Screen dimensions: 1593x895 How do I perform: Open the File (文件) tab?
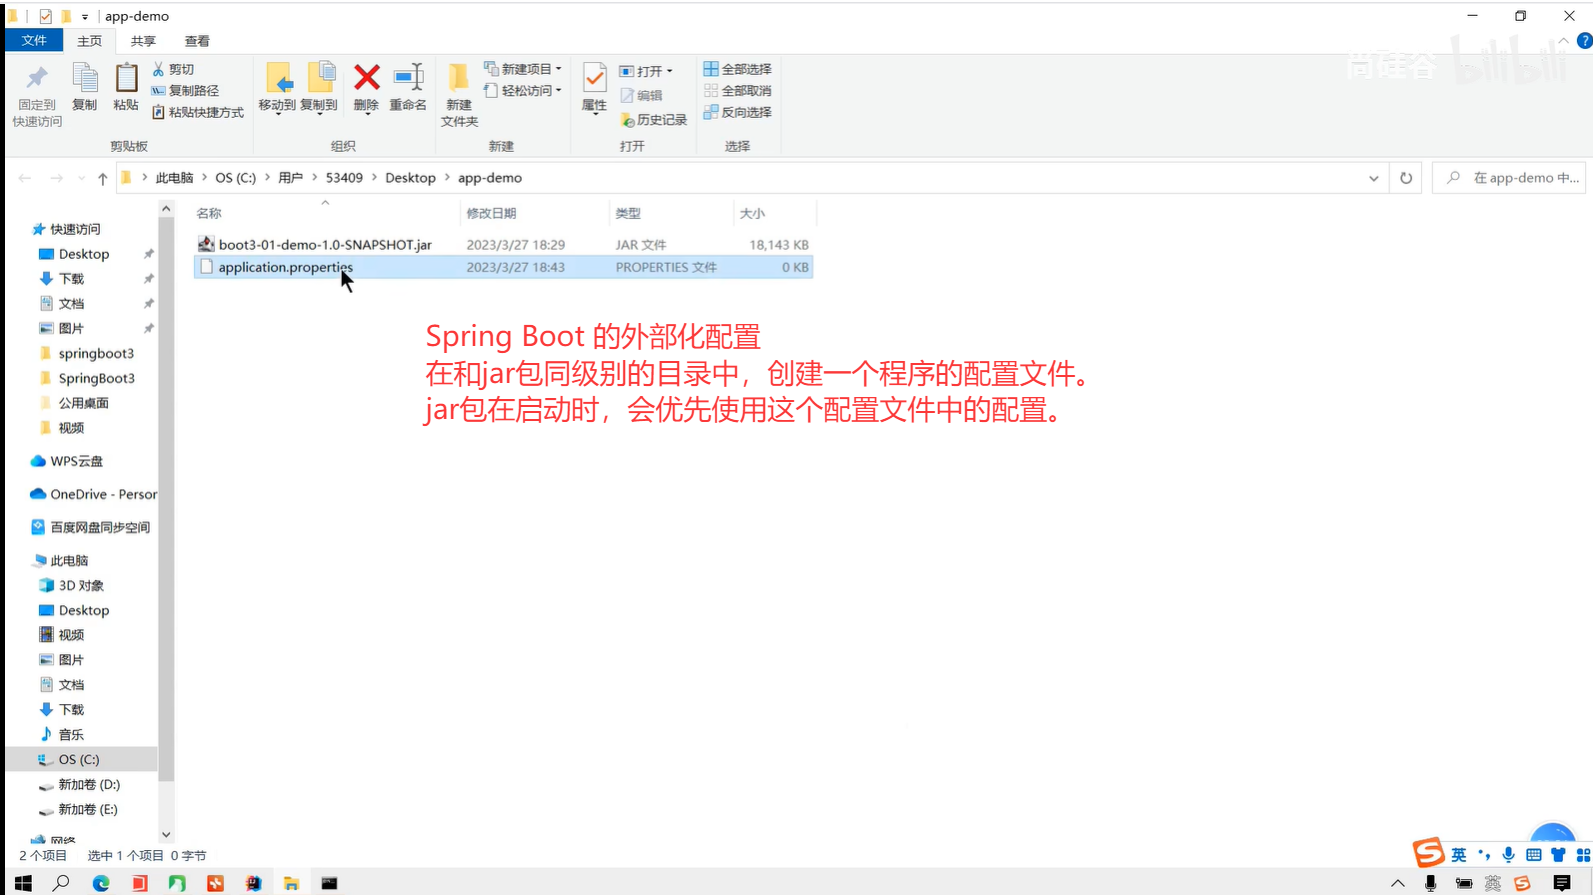[x=34, y=41]
